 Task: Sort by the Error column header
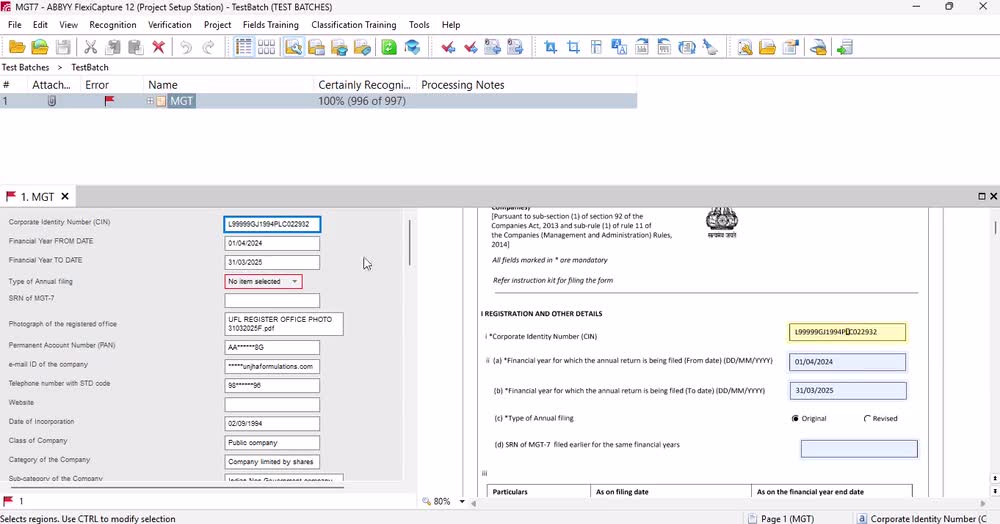point(112,85)
